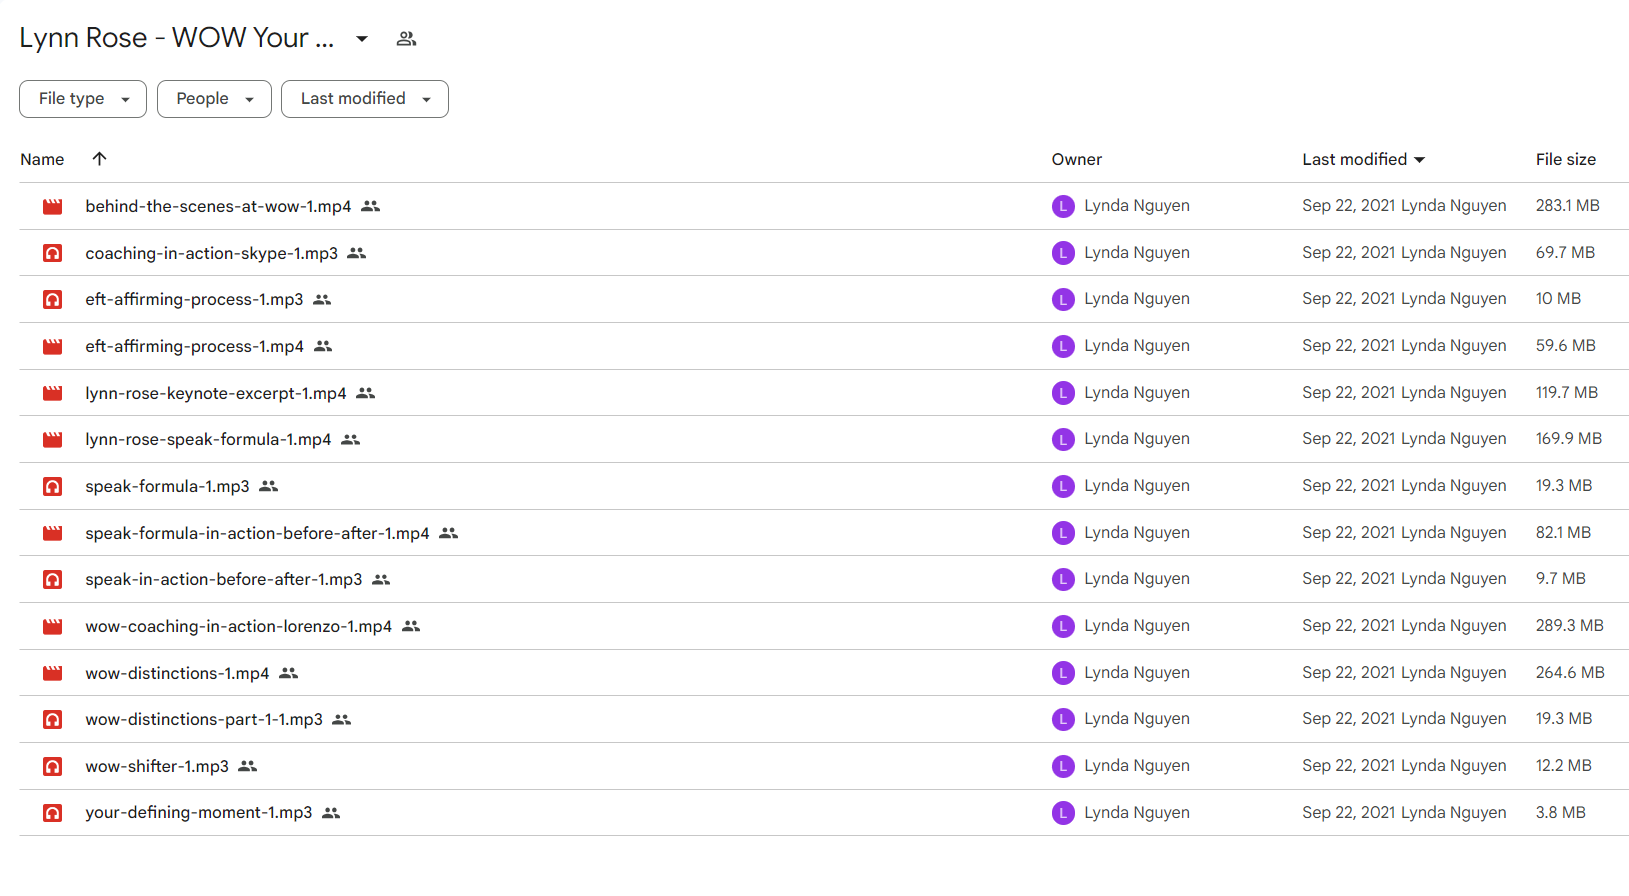This screenshot has height=896, width=1629.
Task: Open file coaching-in-action-skype-1.mp3
Action: tap(212, 253)
